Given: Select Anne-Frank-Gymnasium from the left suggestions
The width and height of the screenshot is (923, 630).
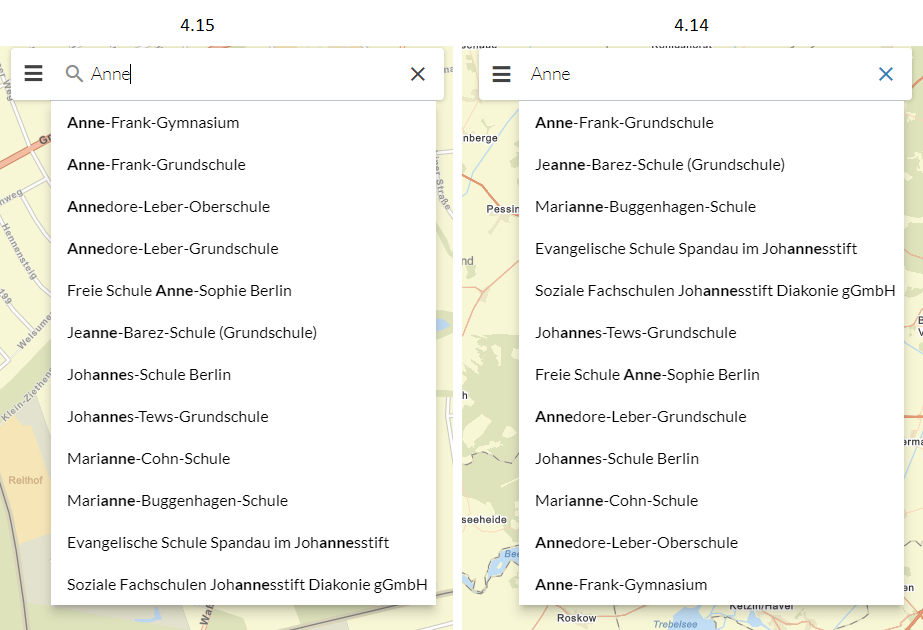Looking at the screenshot, I should click(x=154, y=122).
